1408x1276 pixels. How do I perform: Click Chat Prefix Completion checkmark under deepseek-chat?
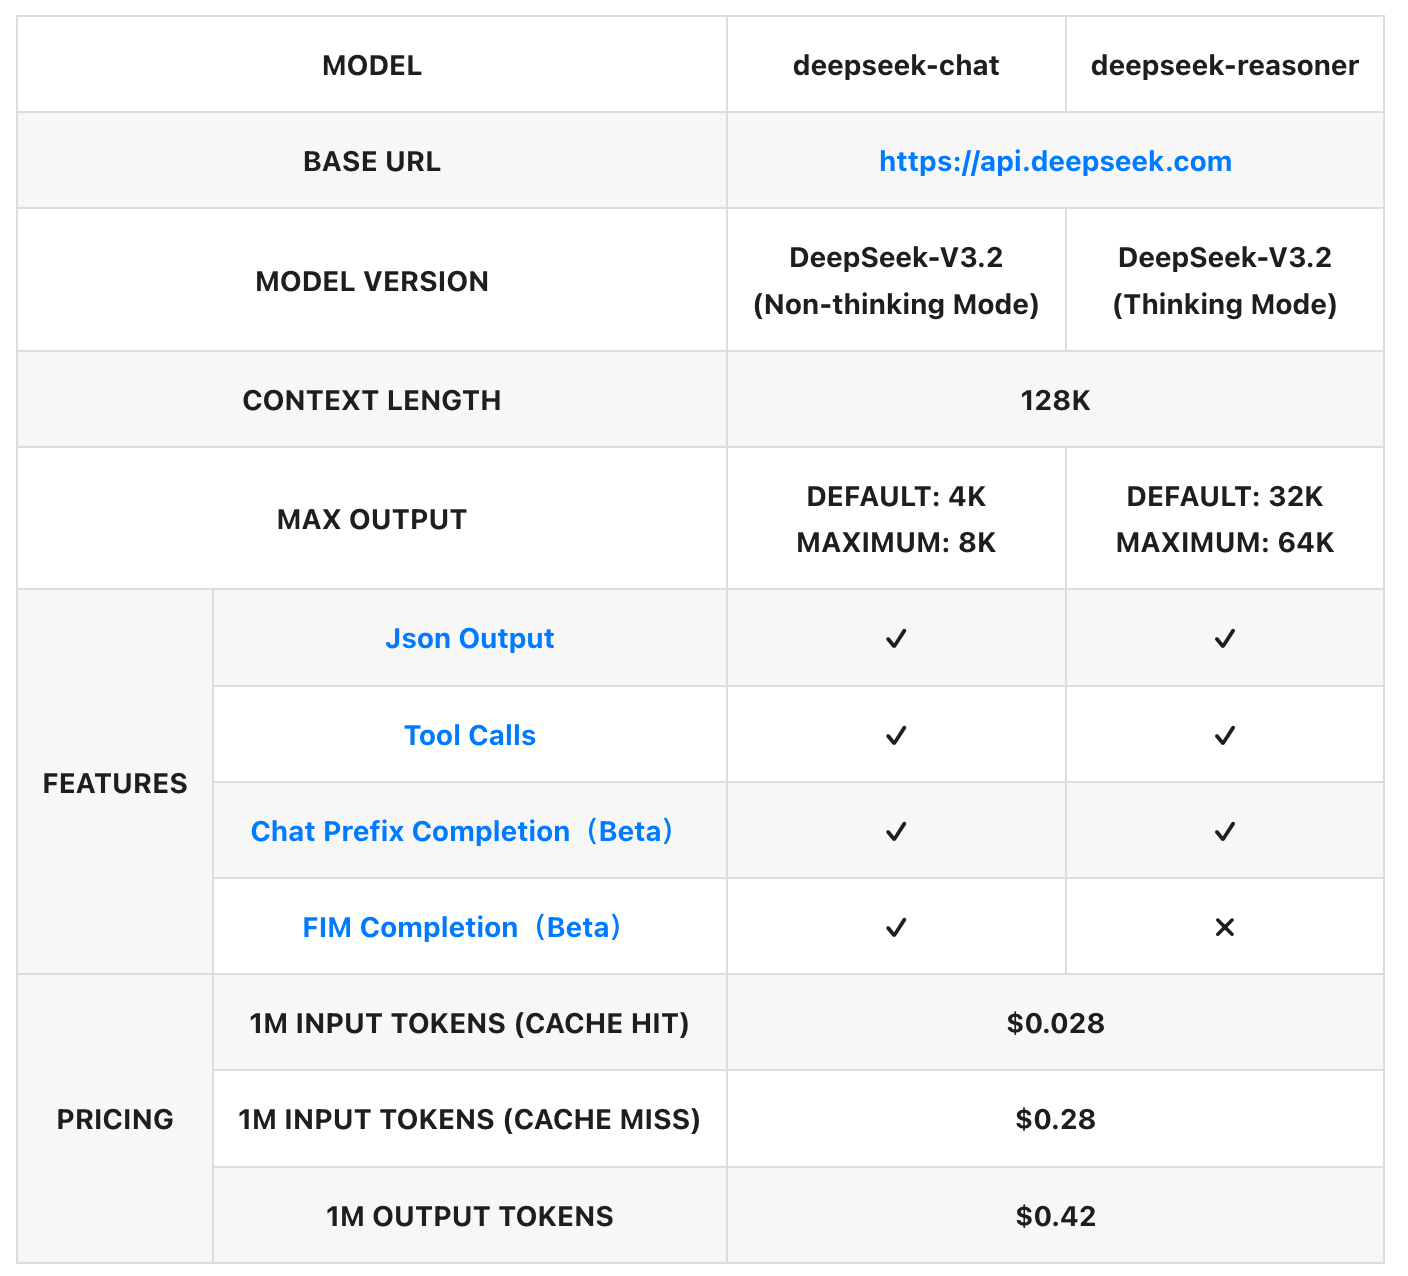896,831
